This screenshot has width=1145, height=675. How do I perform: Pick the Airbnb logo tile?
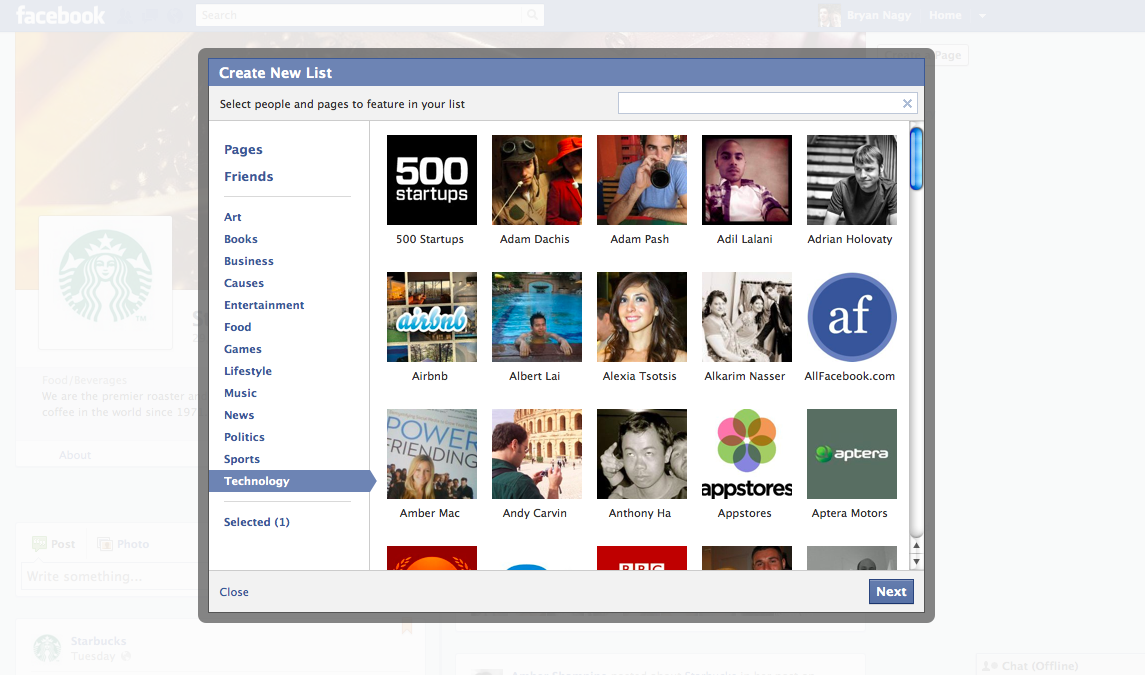point(432,317)
